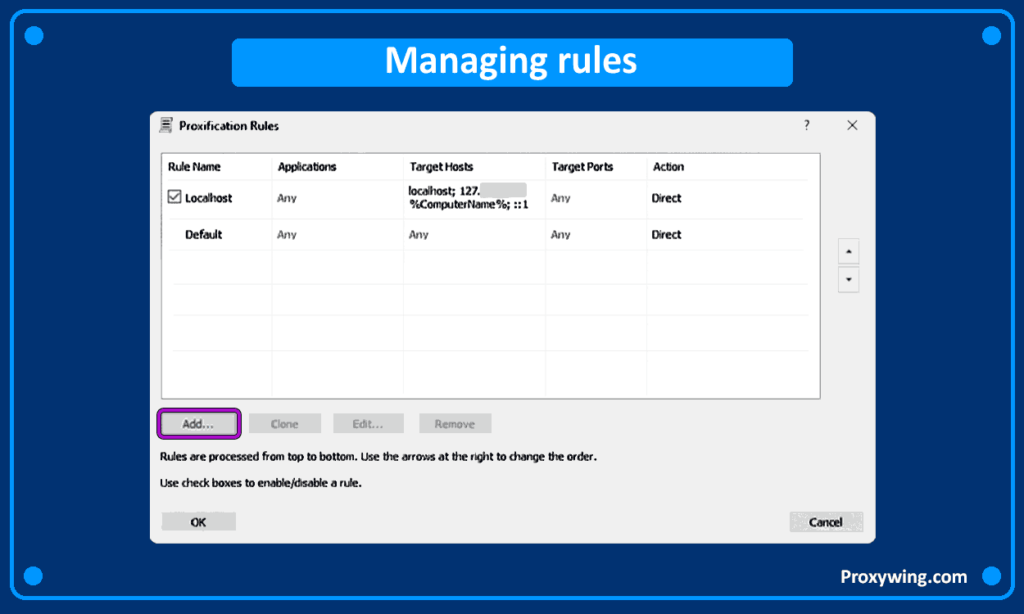Viewport: 1024px width, 614px height.
Task: Confirm with the OK button
Action: (198, 522)
